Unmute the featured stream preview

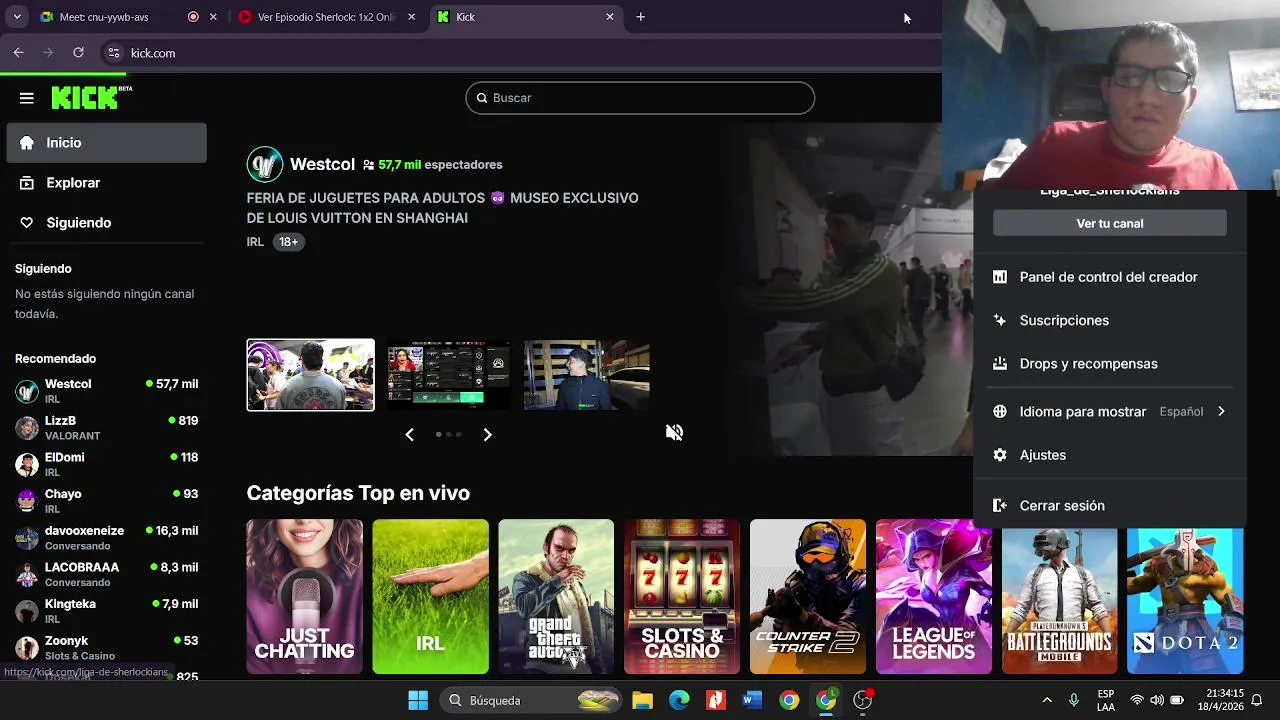click(x=675, y=432)
